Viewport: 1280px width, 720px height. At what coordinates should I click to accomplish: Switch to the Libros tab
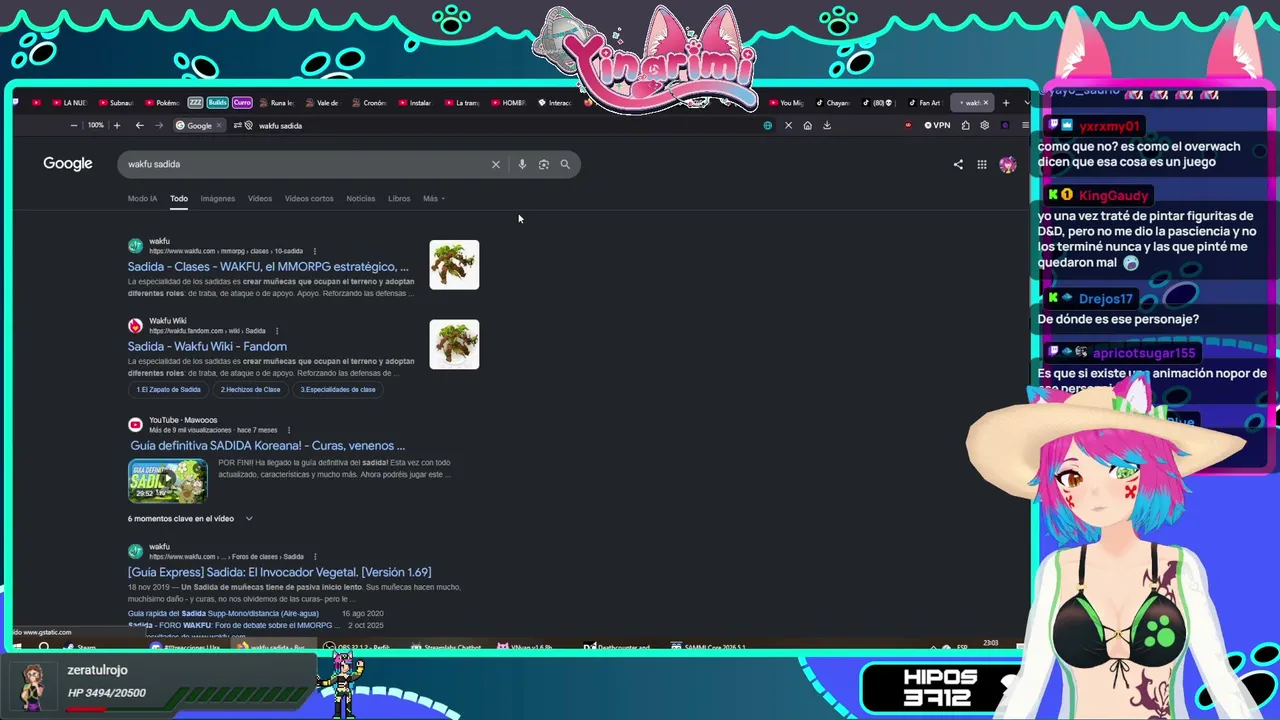pyautogui.click(x=399, y=198)
